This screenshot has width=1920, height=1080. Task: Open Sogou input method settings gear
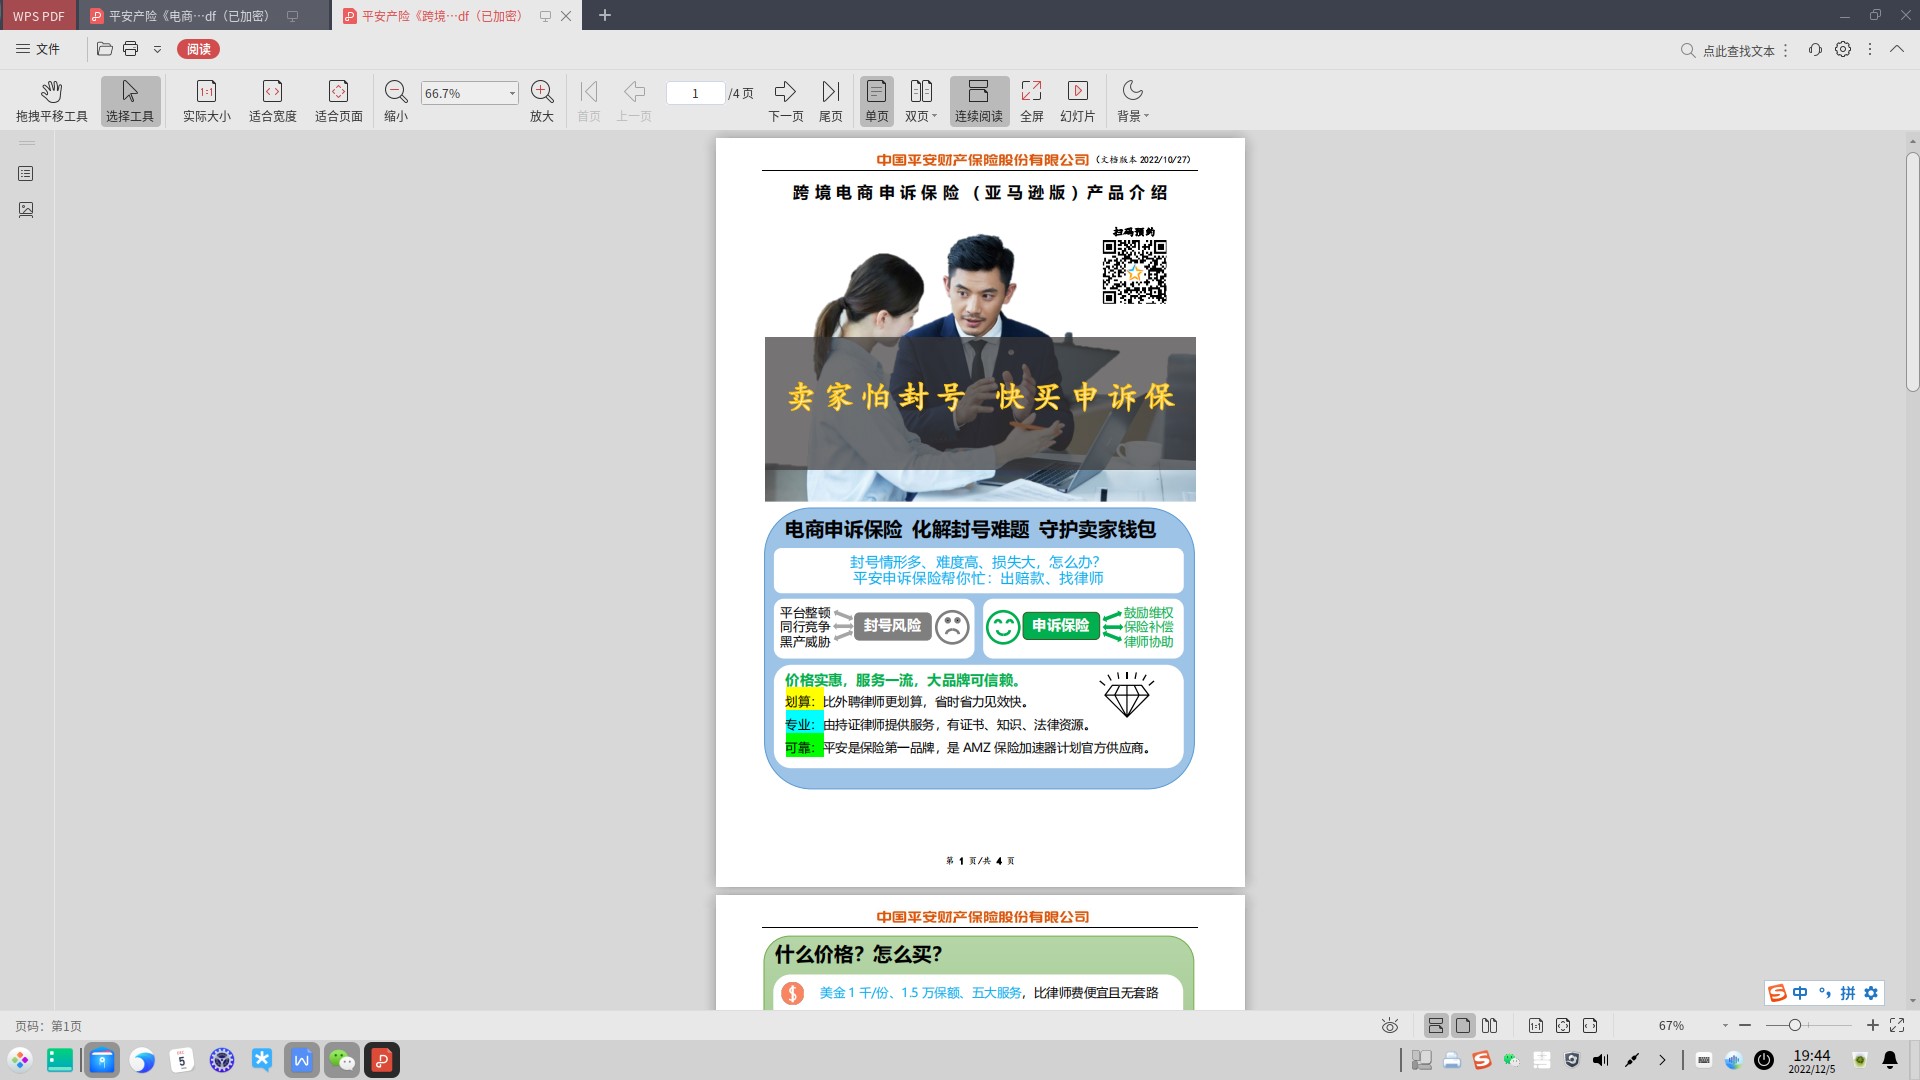[x=1871, y=993]
